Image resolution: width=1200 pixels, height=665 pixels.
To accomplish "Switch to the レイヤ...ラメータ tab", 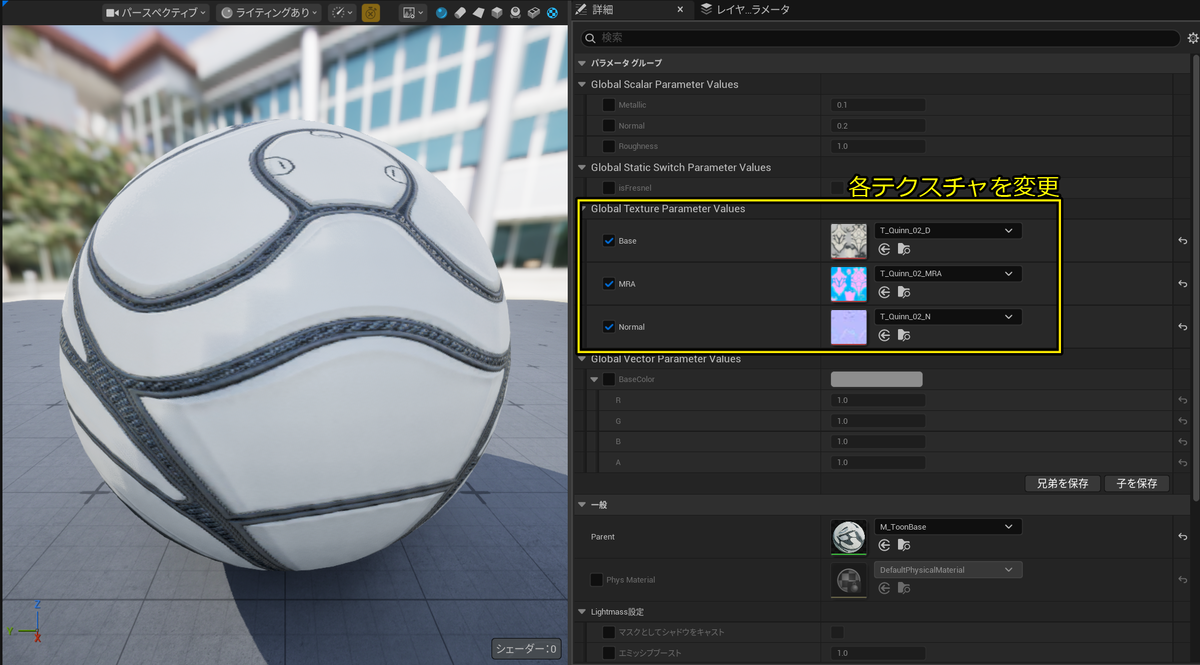I will tap(745, 10).
